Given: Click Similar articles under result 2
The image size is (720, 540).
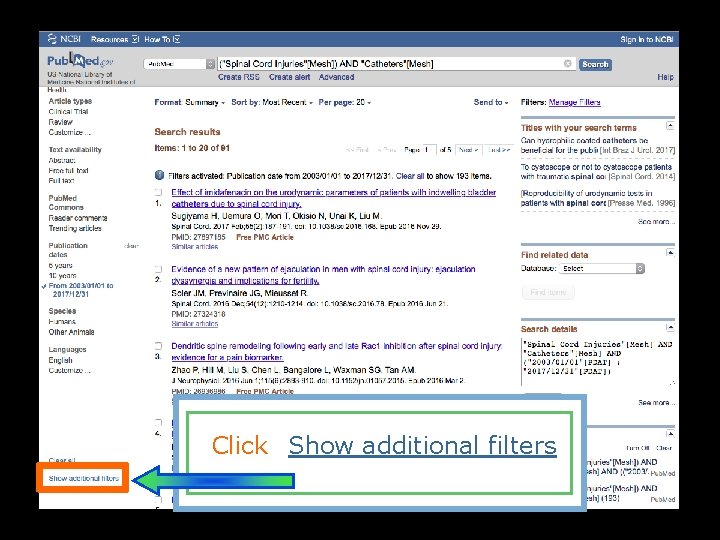Looking at the screenshot, I should pyautogui.click(x=195, y=324).
